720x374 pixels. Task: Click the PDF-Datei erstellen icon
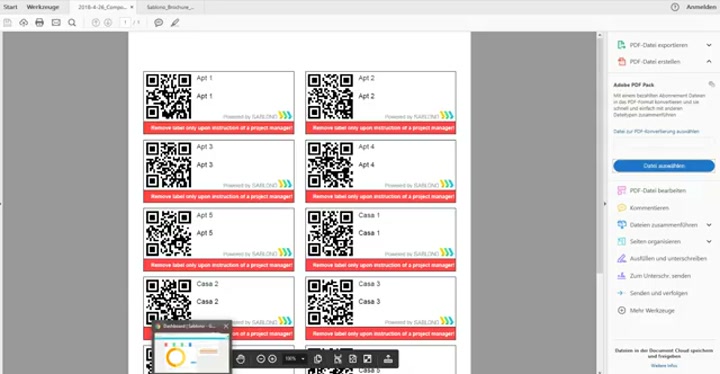[x=622, y=62]
